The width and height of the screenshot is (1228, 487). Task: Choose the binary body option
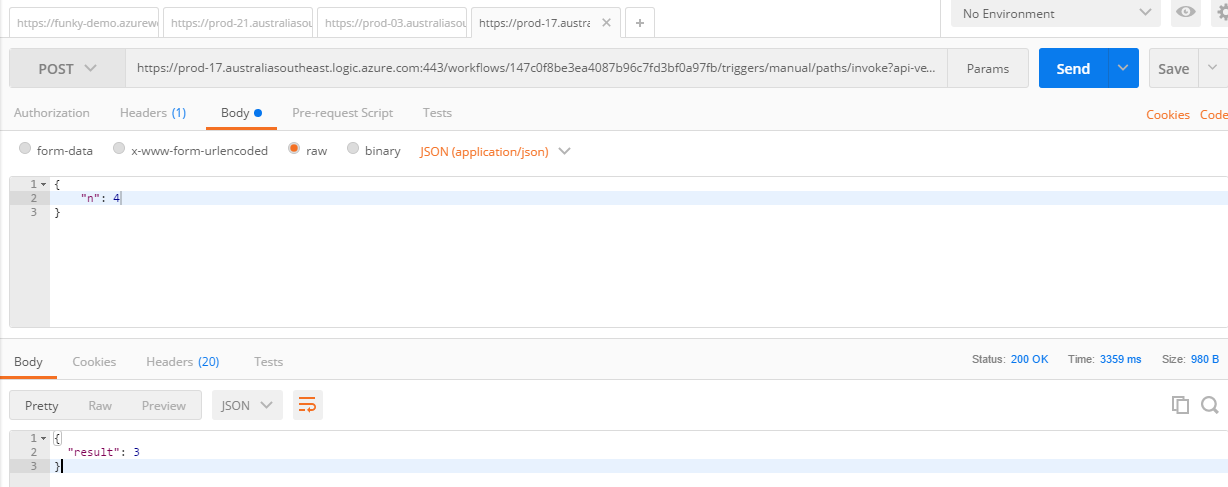coord(353,150)
